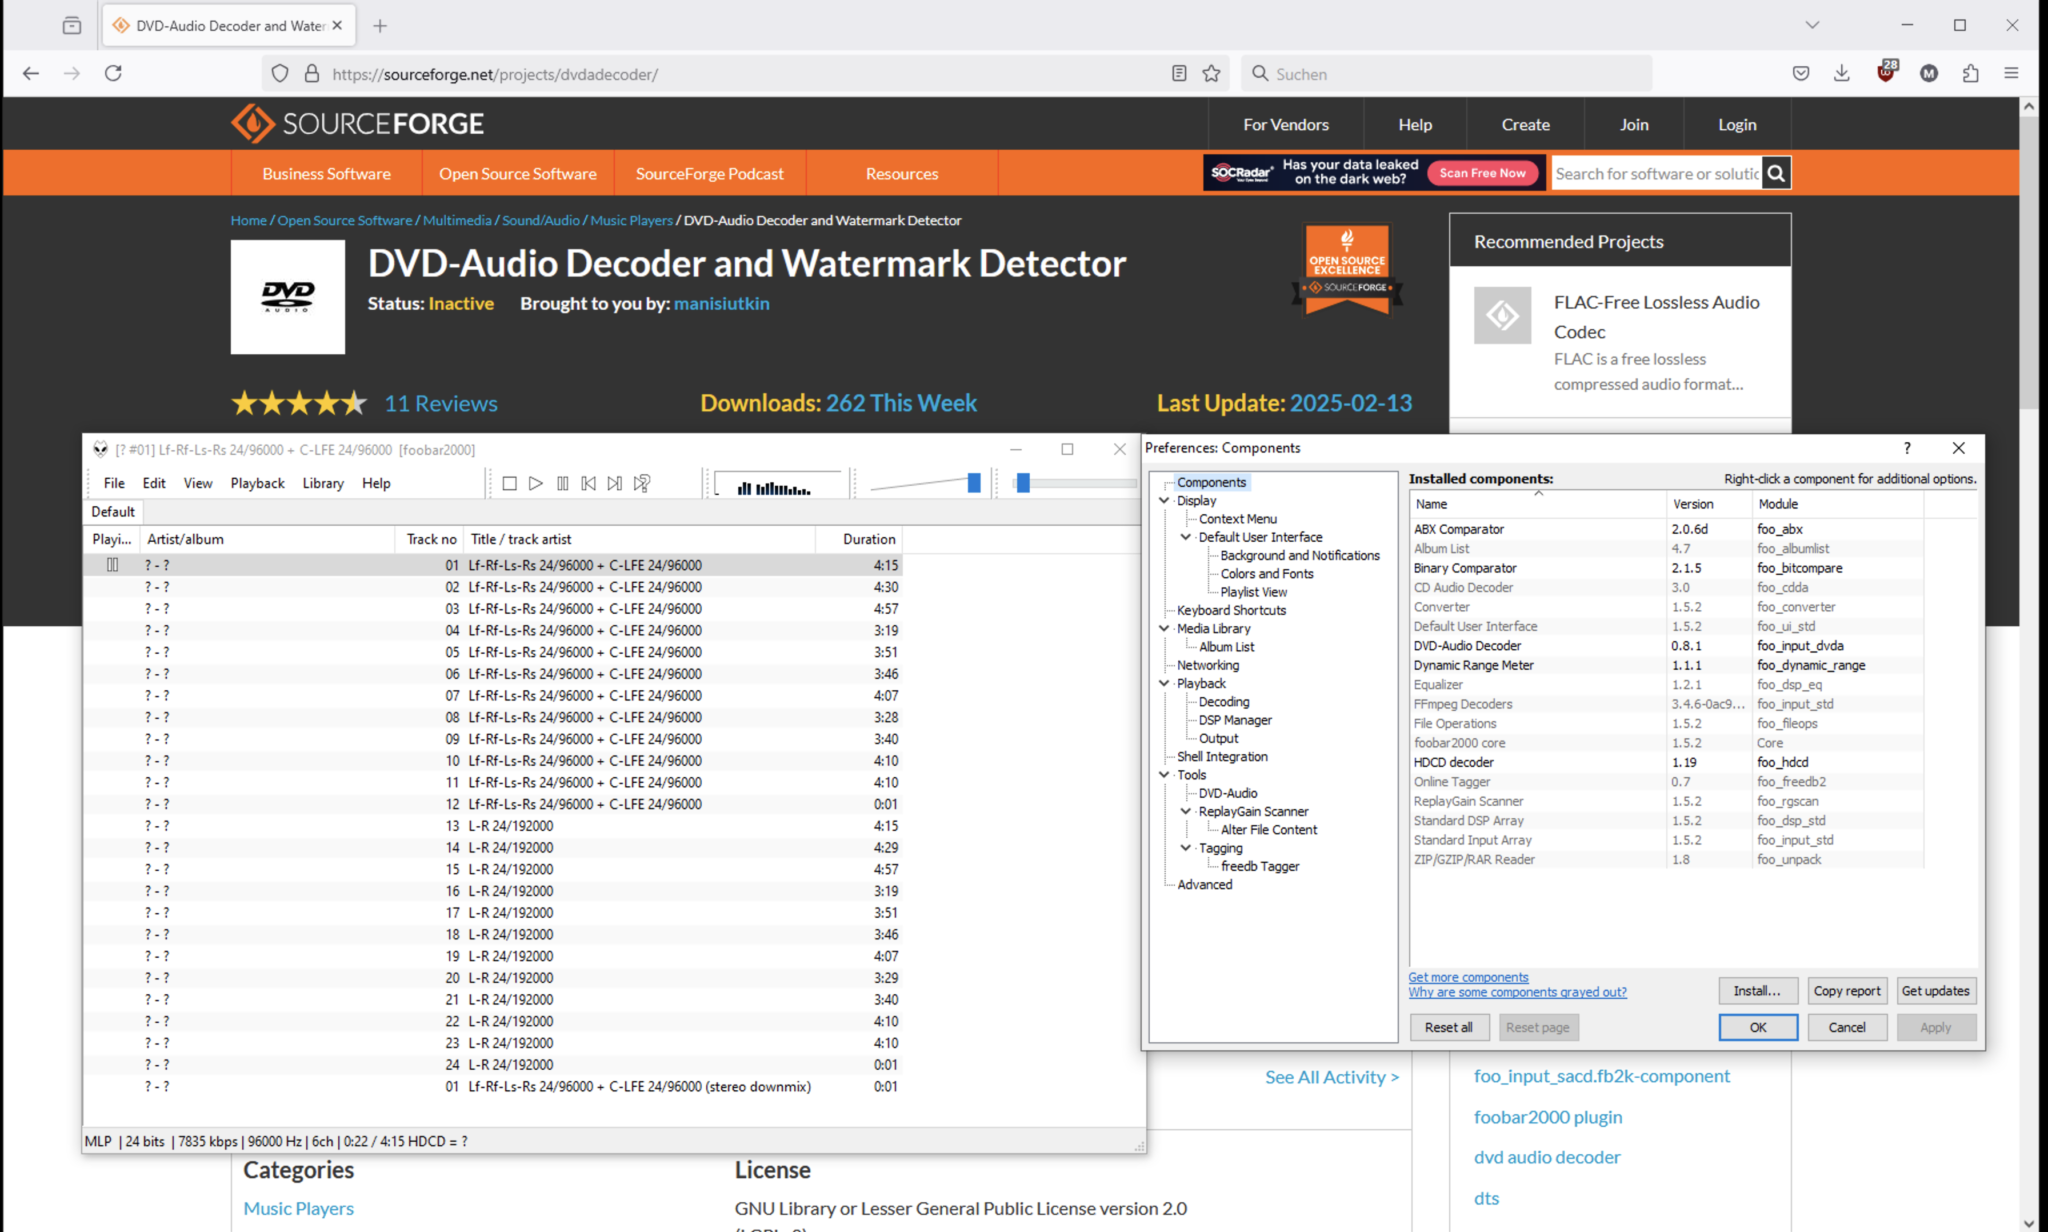The width and height of the screenshot is (2048, 1232).
Task: Collapse the Display tree node
Action: point(1164,501)
